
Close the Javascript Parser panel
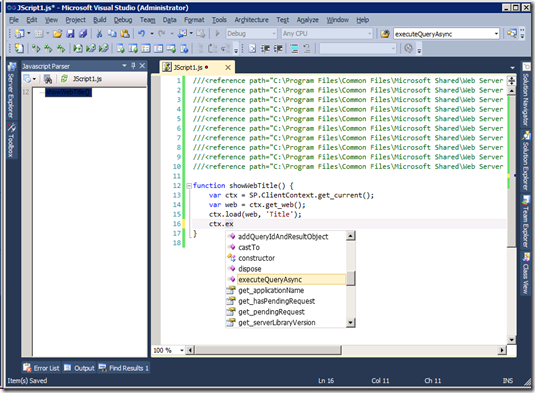142,66
